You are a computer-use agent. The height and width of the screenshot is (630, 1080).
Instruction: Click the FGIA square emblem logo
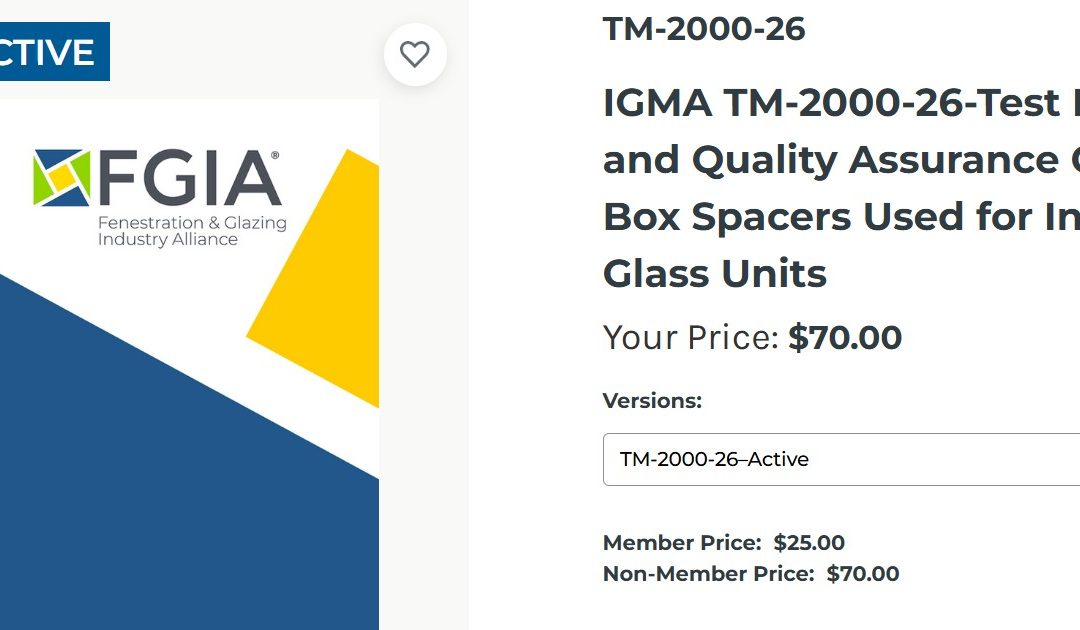coord(61,177)
